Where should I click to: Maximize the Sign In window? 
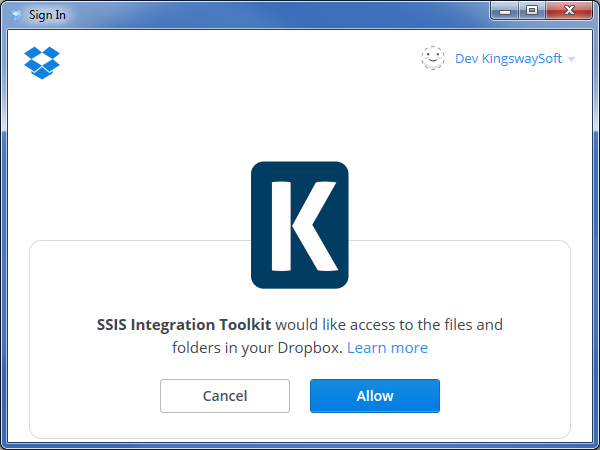[532, 11]
